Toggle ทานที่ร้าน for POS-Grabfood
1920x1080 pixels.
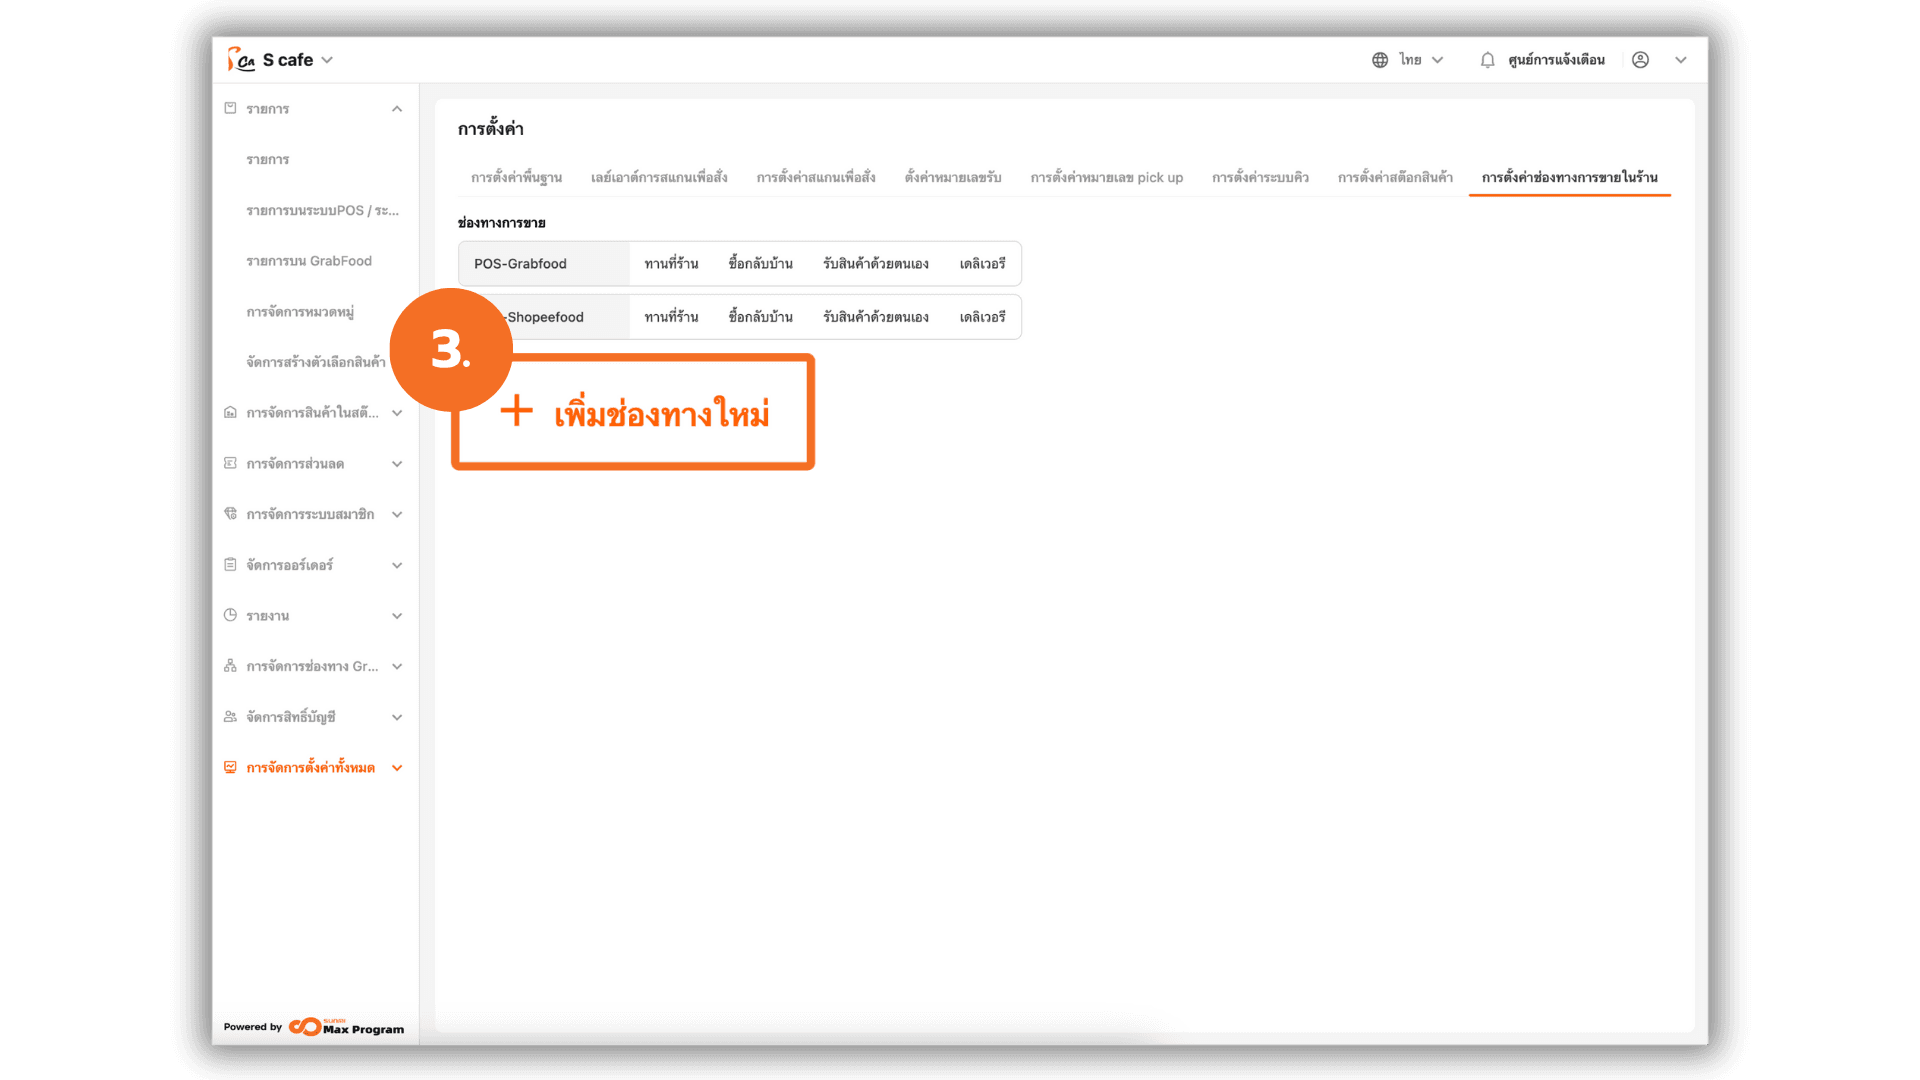671,264
